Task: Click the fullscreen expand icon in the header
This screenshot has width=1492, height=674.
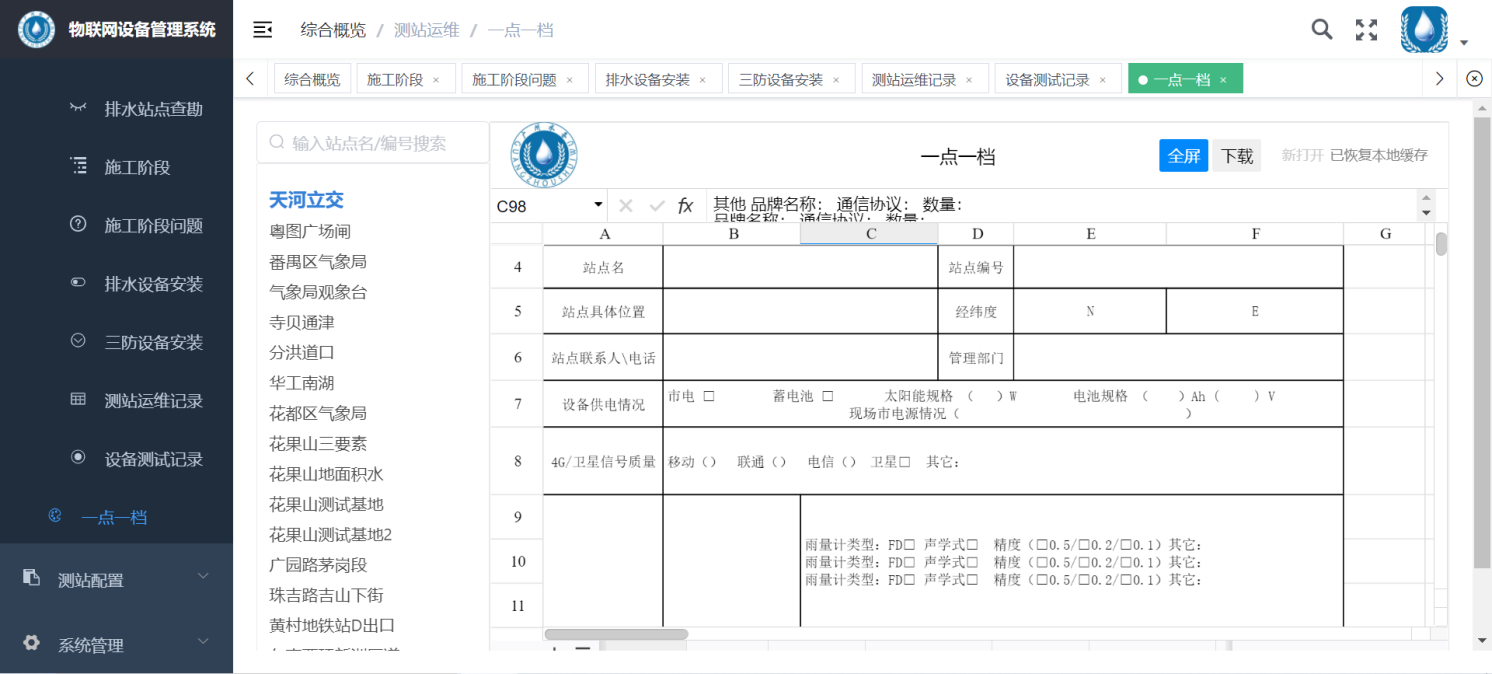Action: coord(1366,30)
